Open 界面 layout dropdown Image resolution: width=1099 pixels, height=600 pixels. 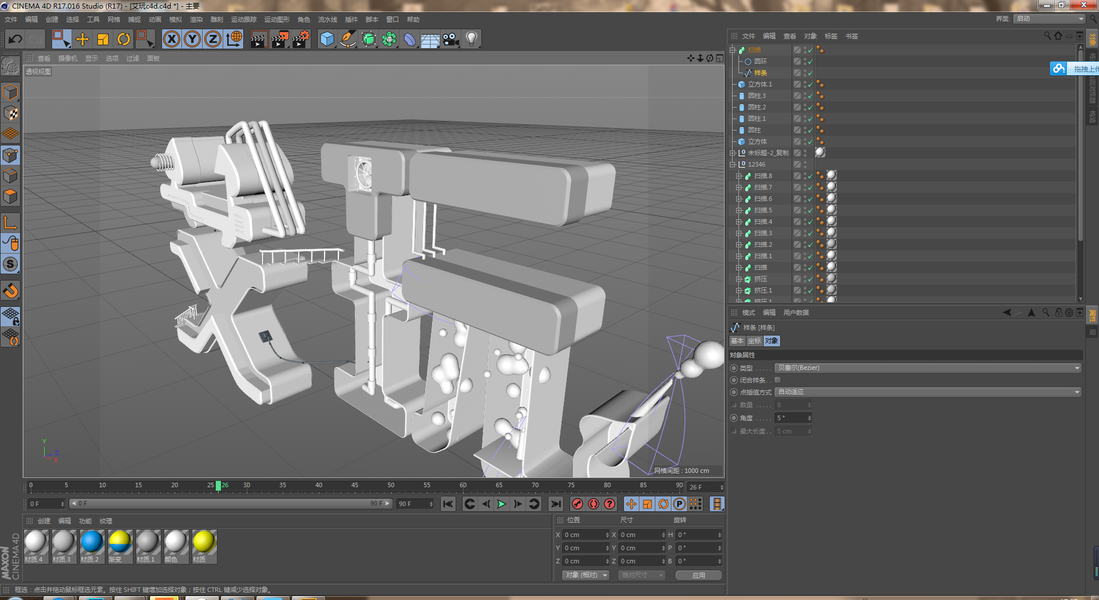coord(1049,19)
